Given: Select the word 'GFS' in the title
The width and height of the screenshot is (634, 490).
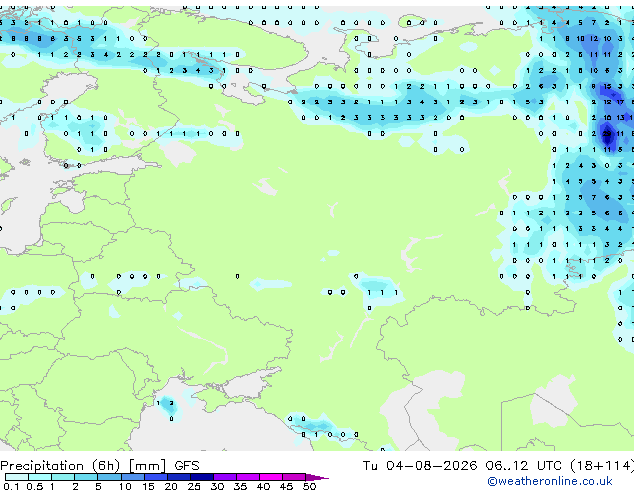Looking at the screenshot, I should 187,466.
